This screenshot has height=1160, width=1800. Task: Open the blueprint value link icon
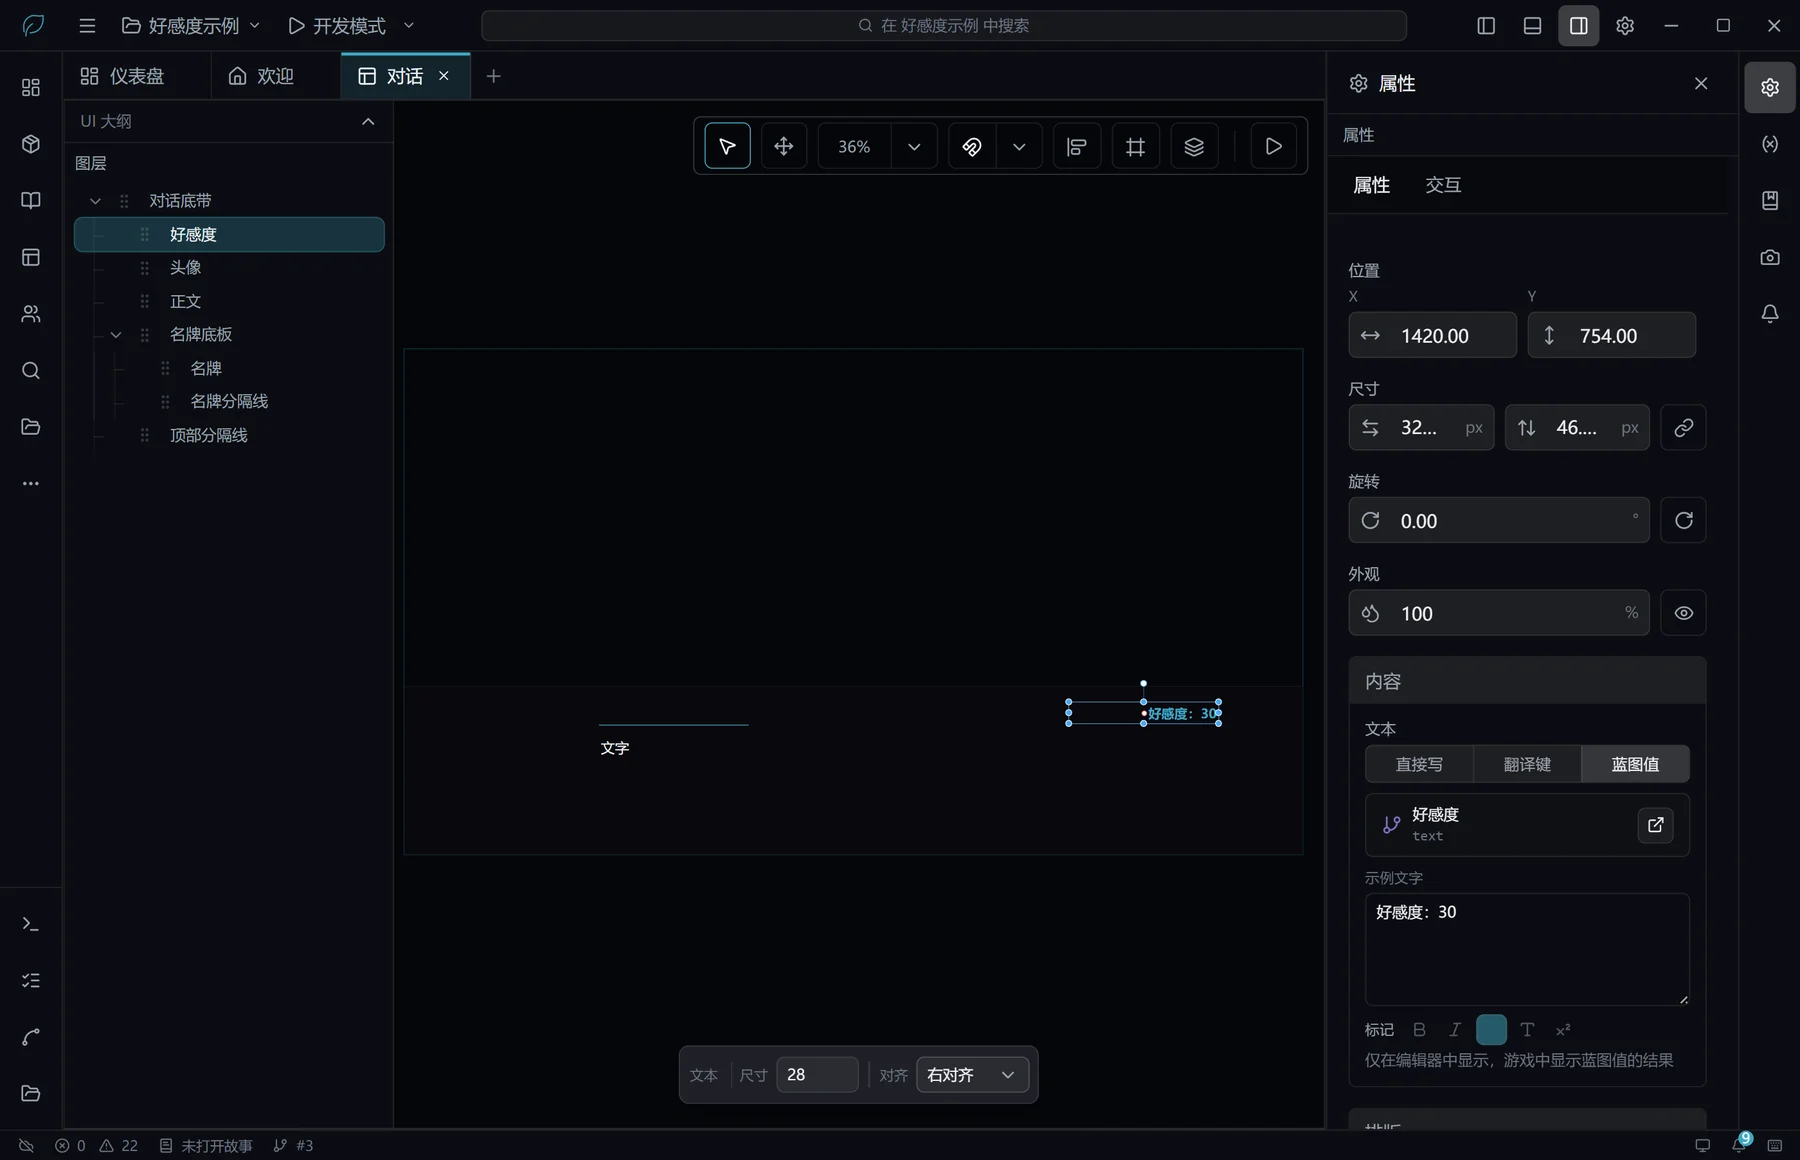pos(1656,825)
